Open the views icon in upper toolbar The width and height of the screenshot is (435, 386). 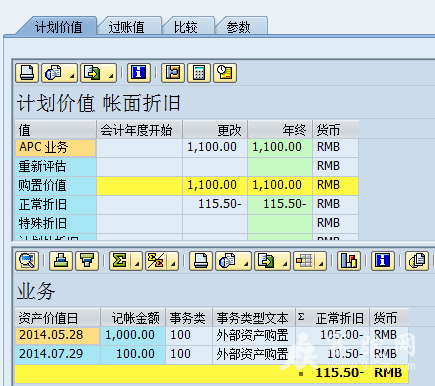point(54,73)
